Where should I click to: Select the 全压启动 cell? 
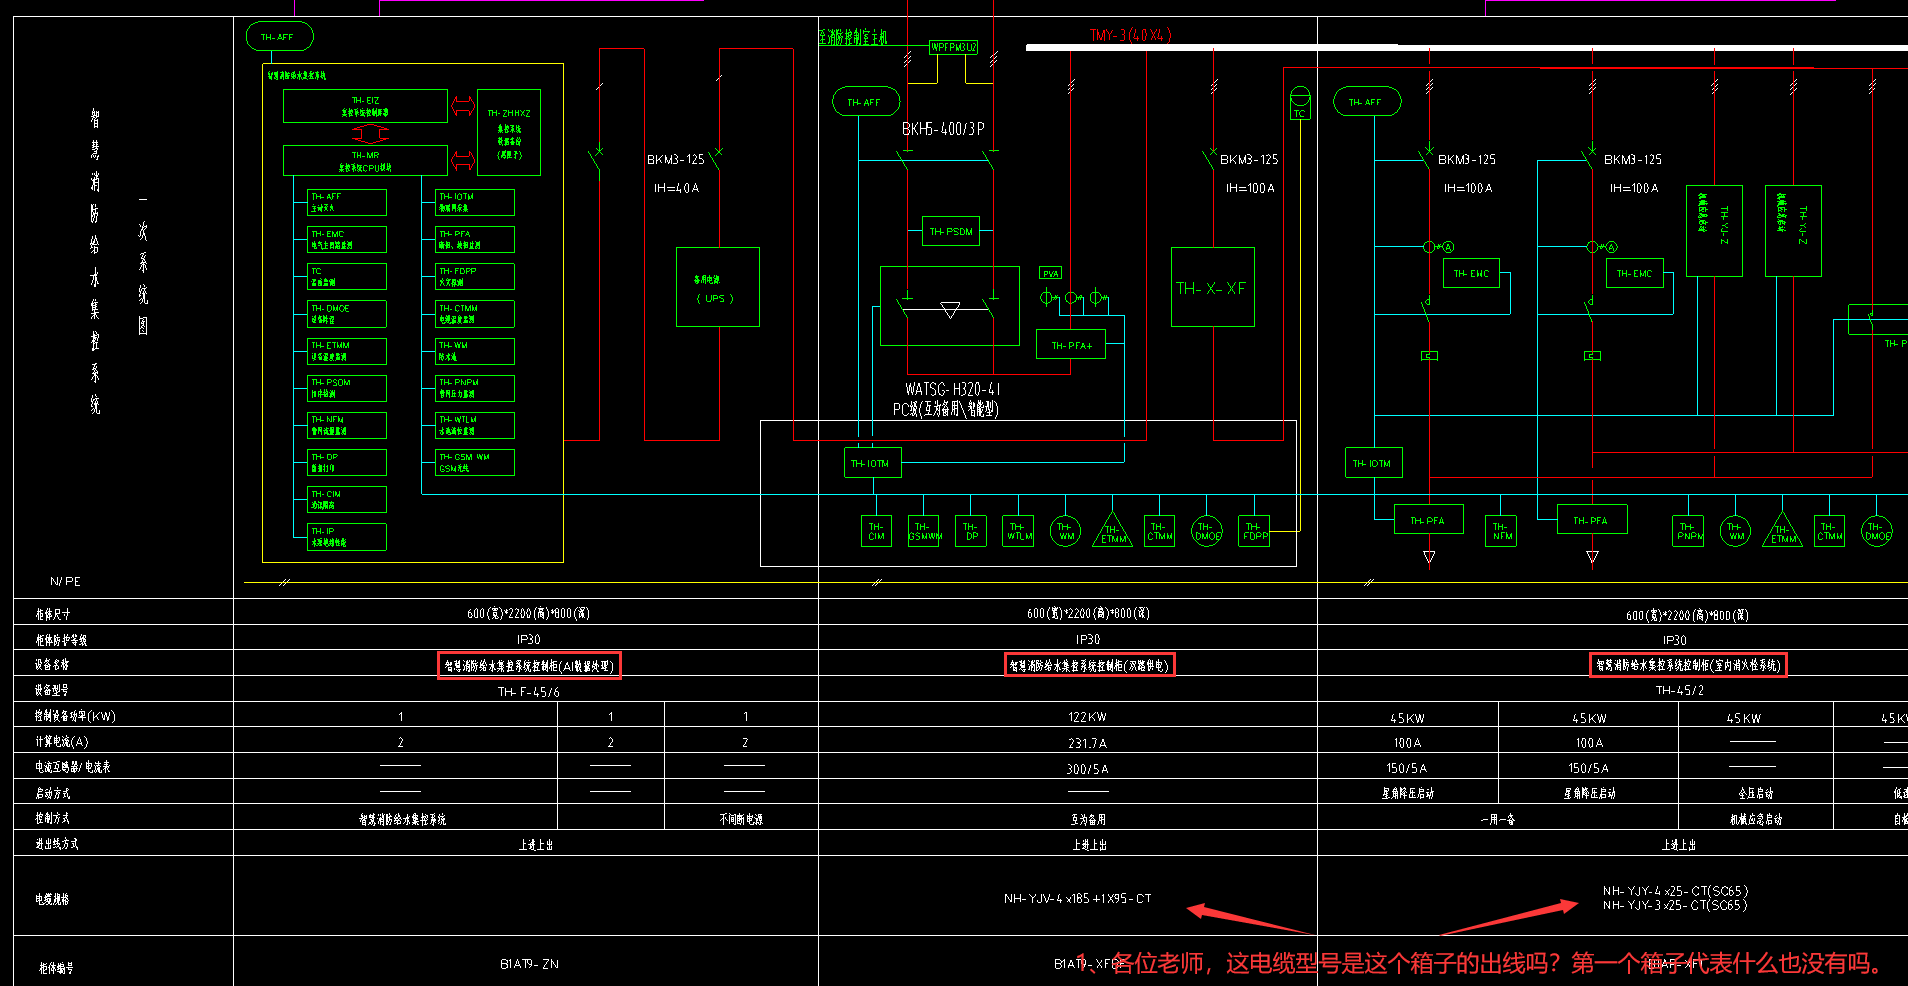click(x=1756, y=793)
